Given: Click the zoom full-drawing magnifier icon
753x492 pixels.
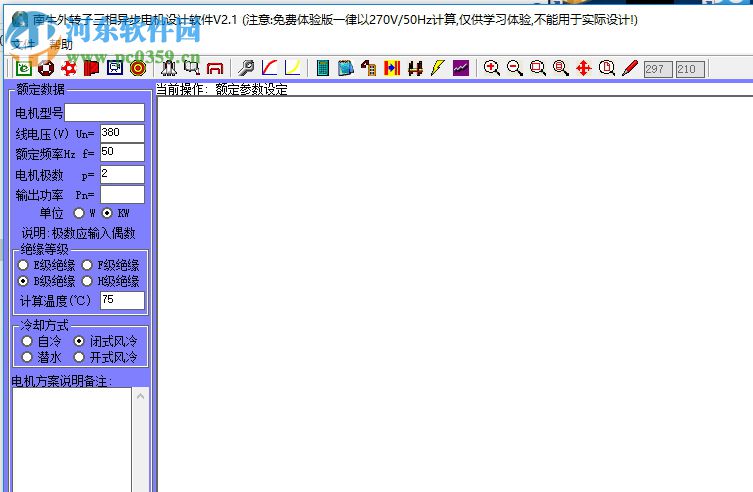Looking at the screenshot, I should [560, 68].
